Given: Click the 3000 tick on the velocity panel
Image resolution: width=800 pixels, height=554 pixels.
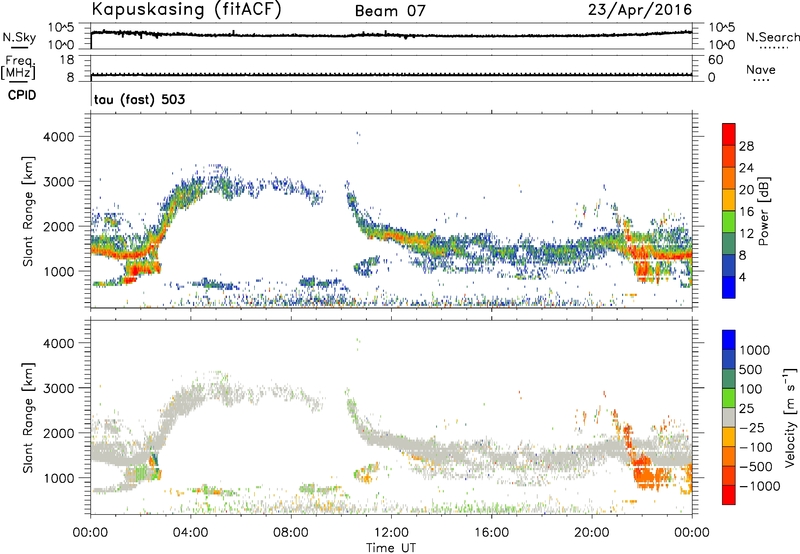Looking at the screenshot, I should (x=59, y=388).
